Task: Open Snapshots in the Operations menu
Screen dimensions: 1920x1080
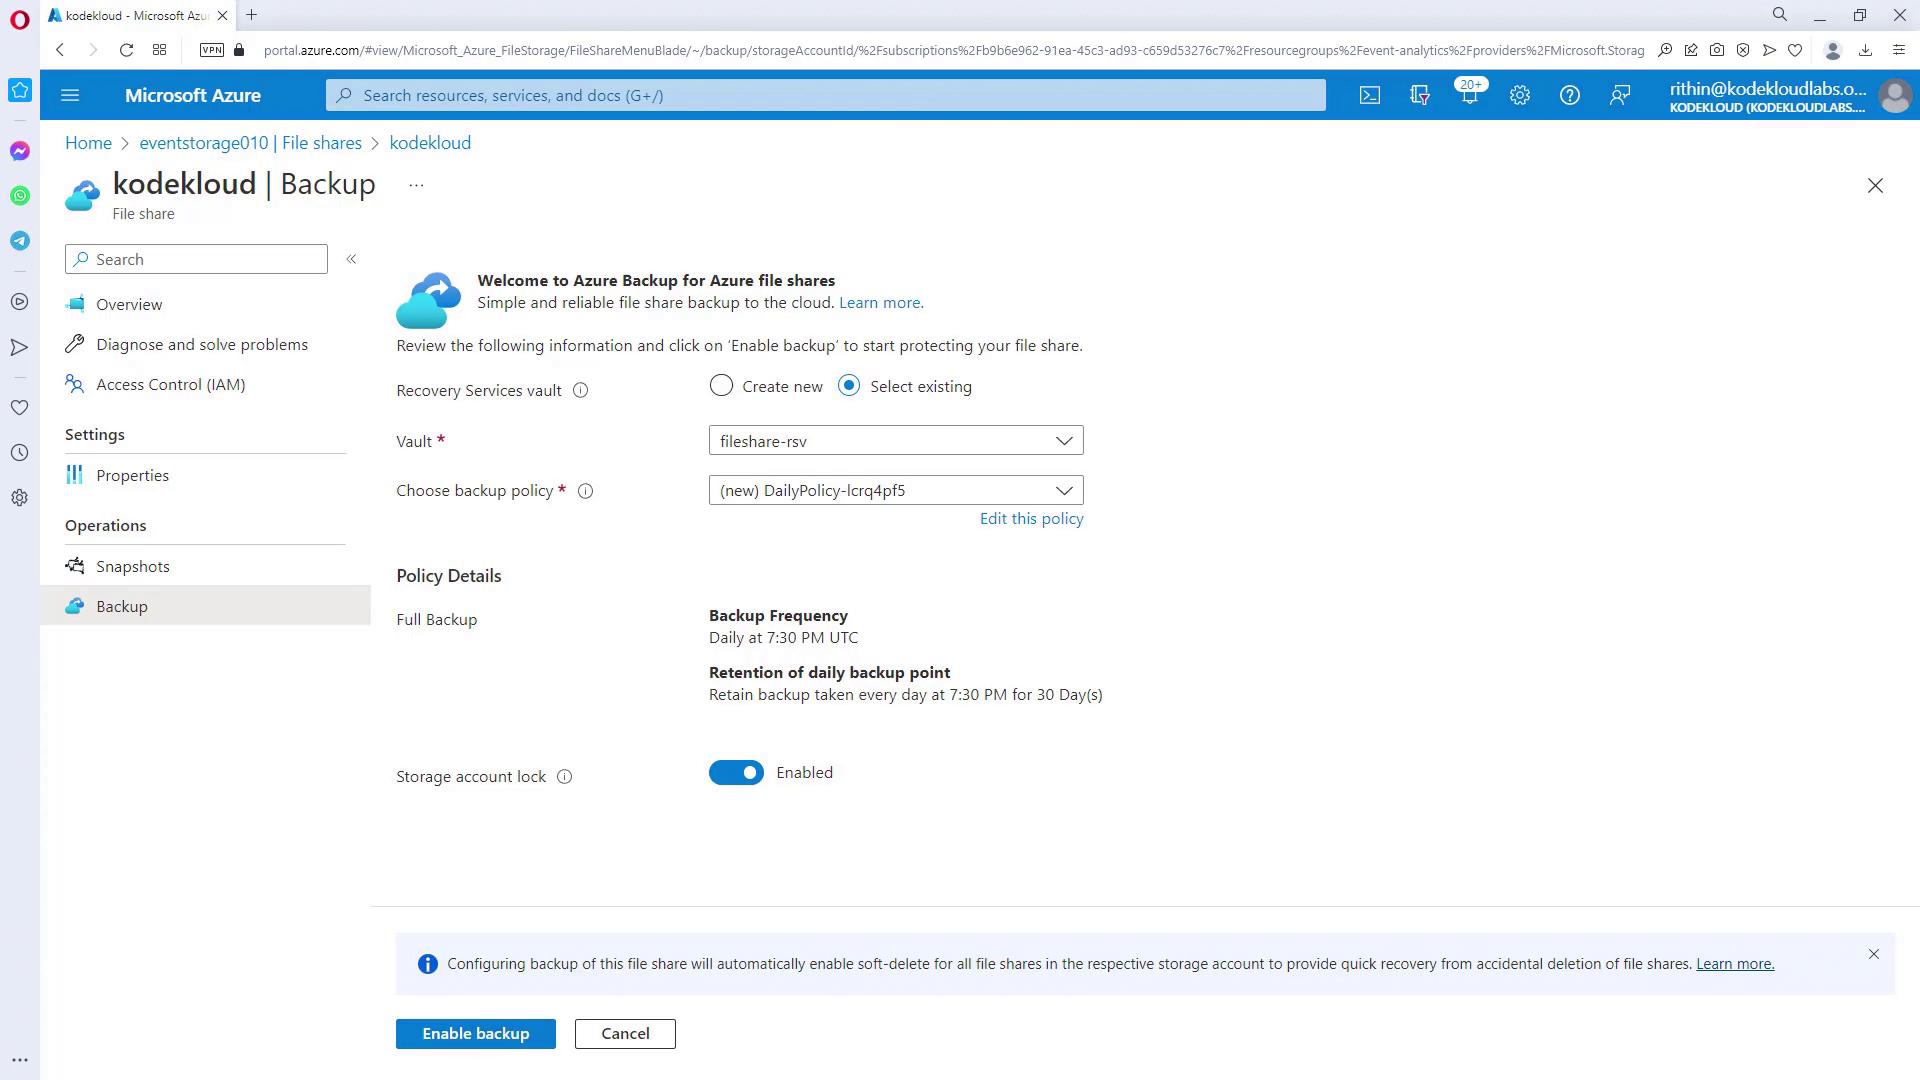Action: pos(132,566)
